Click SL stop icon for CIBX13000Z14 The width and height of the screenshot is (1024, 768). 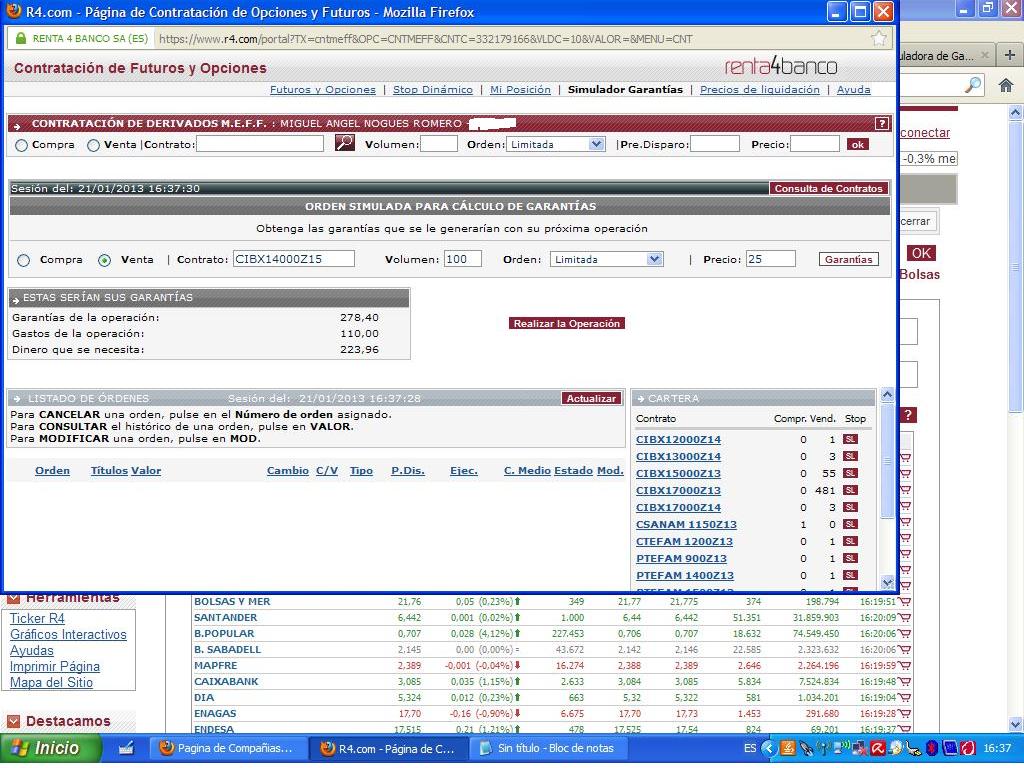coord(850,456)
